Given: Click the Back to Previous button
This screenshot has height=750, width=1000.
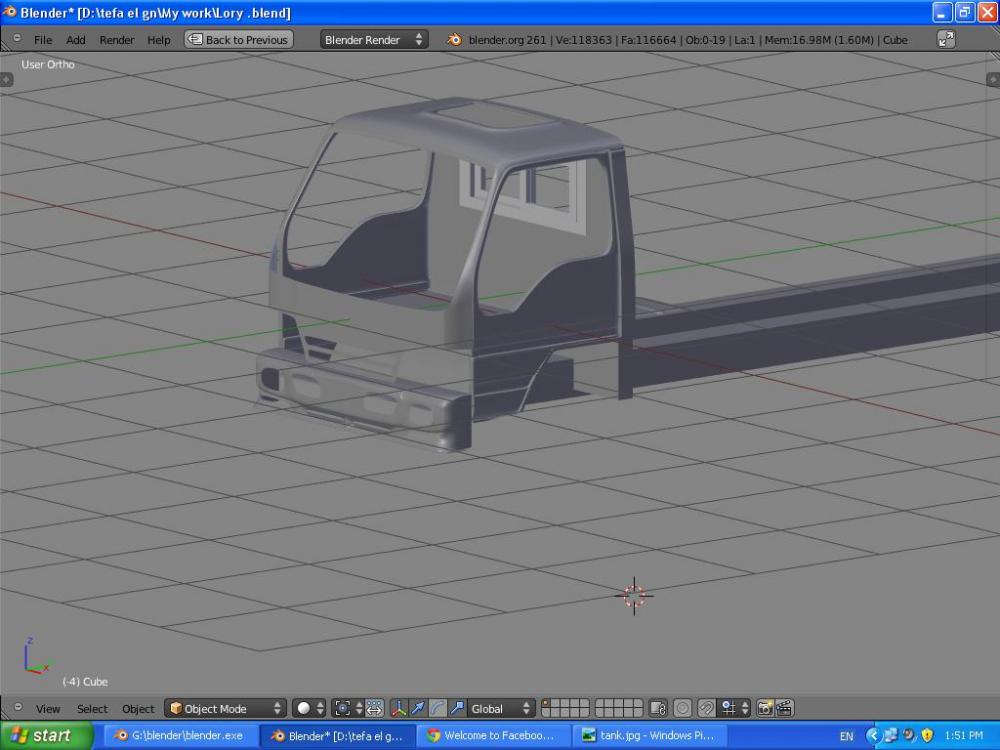Looking at the screenshot, I should pyautogui.click(x=238, y=40).
